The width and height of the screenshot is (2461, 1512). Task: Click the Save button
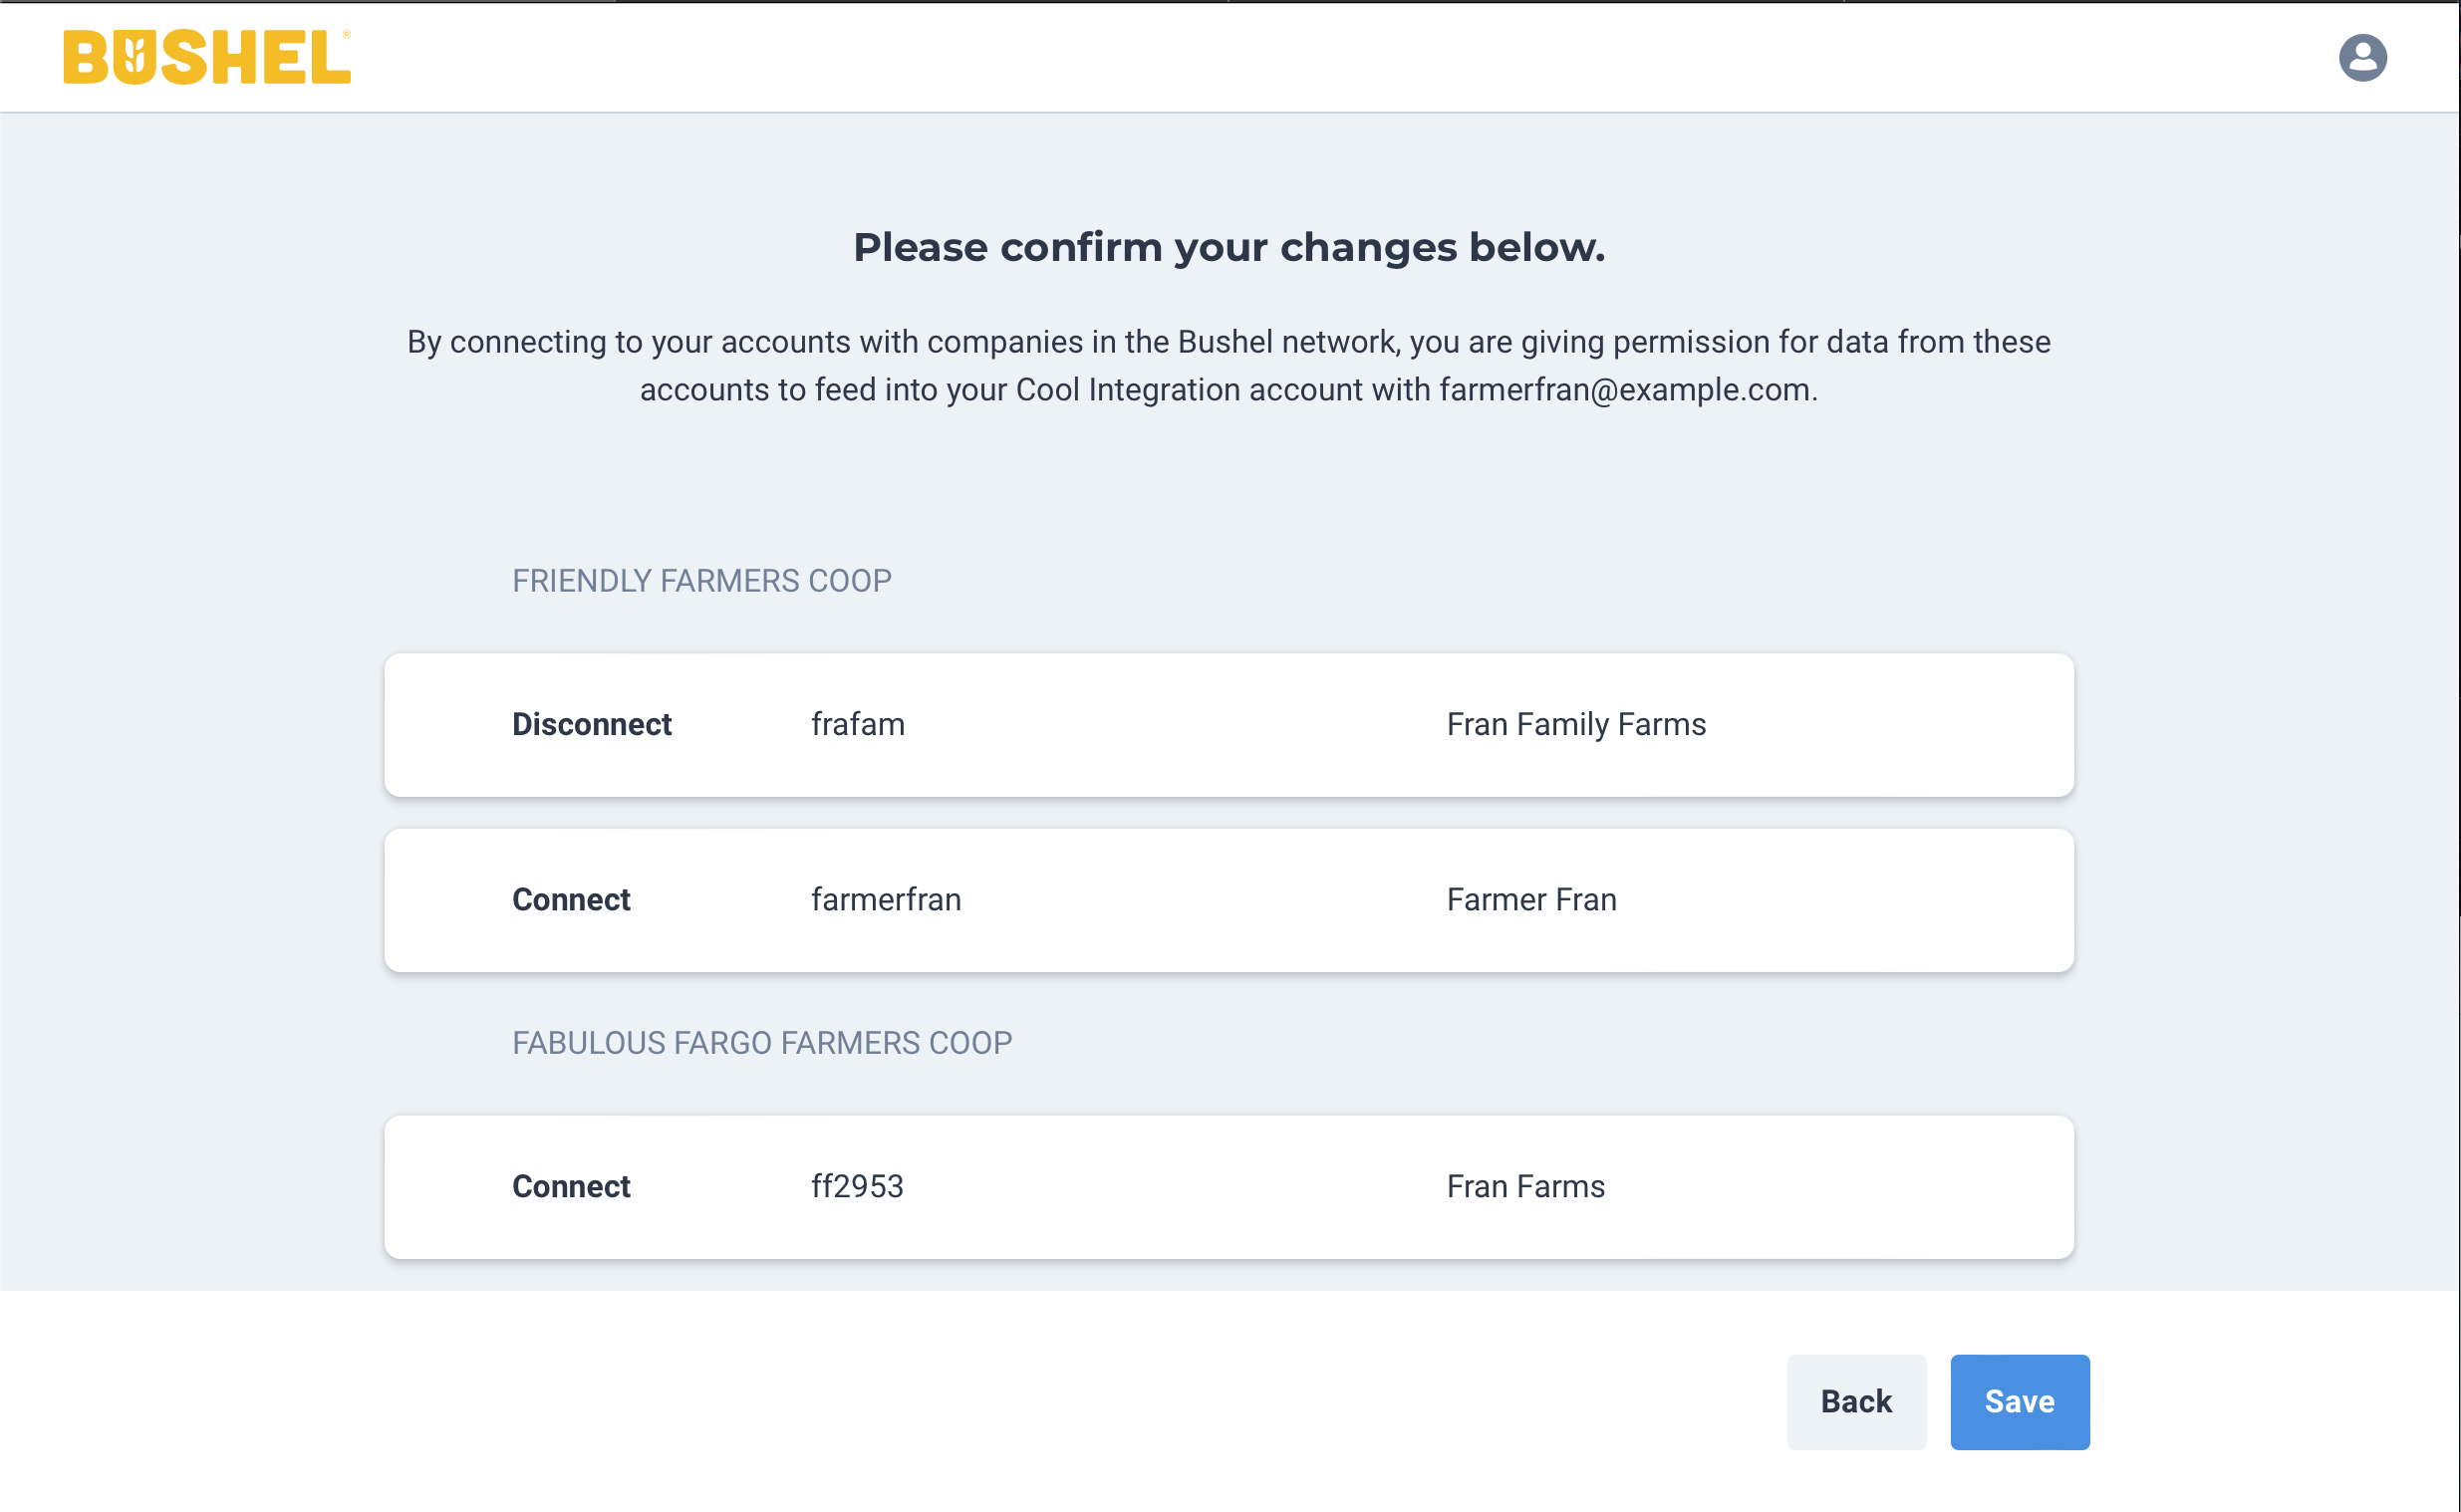tap(2019, 1401)
